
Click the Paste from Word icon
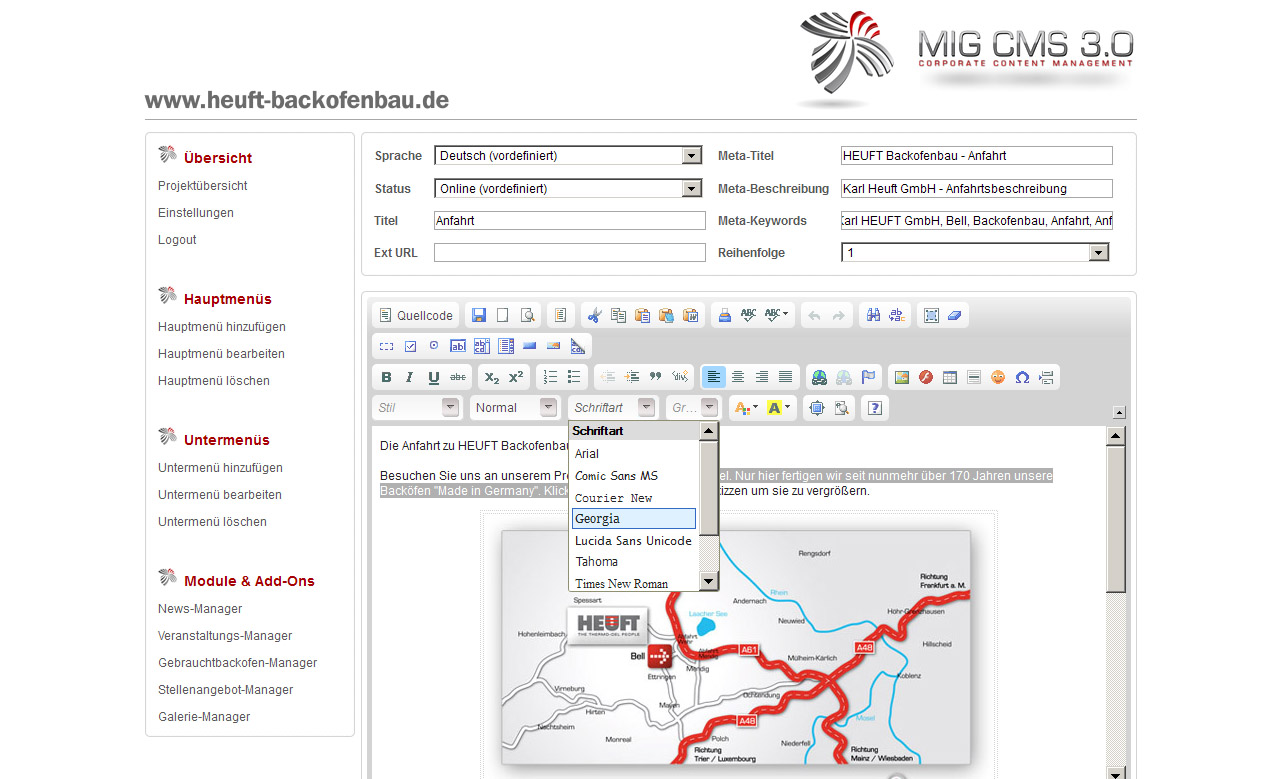click(x=690, y=315)
